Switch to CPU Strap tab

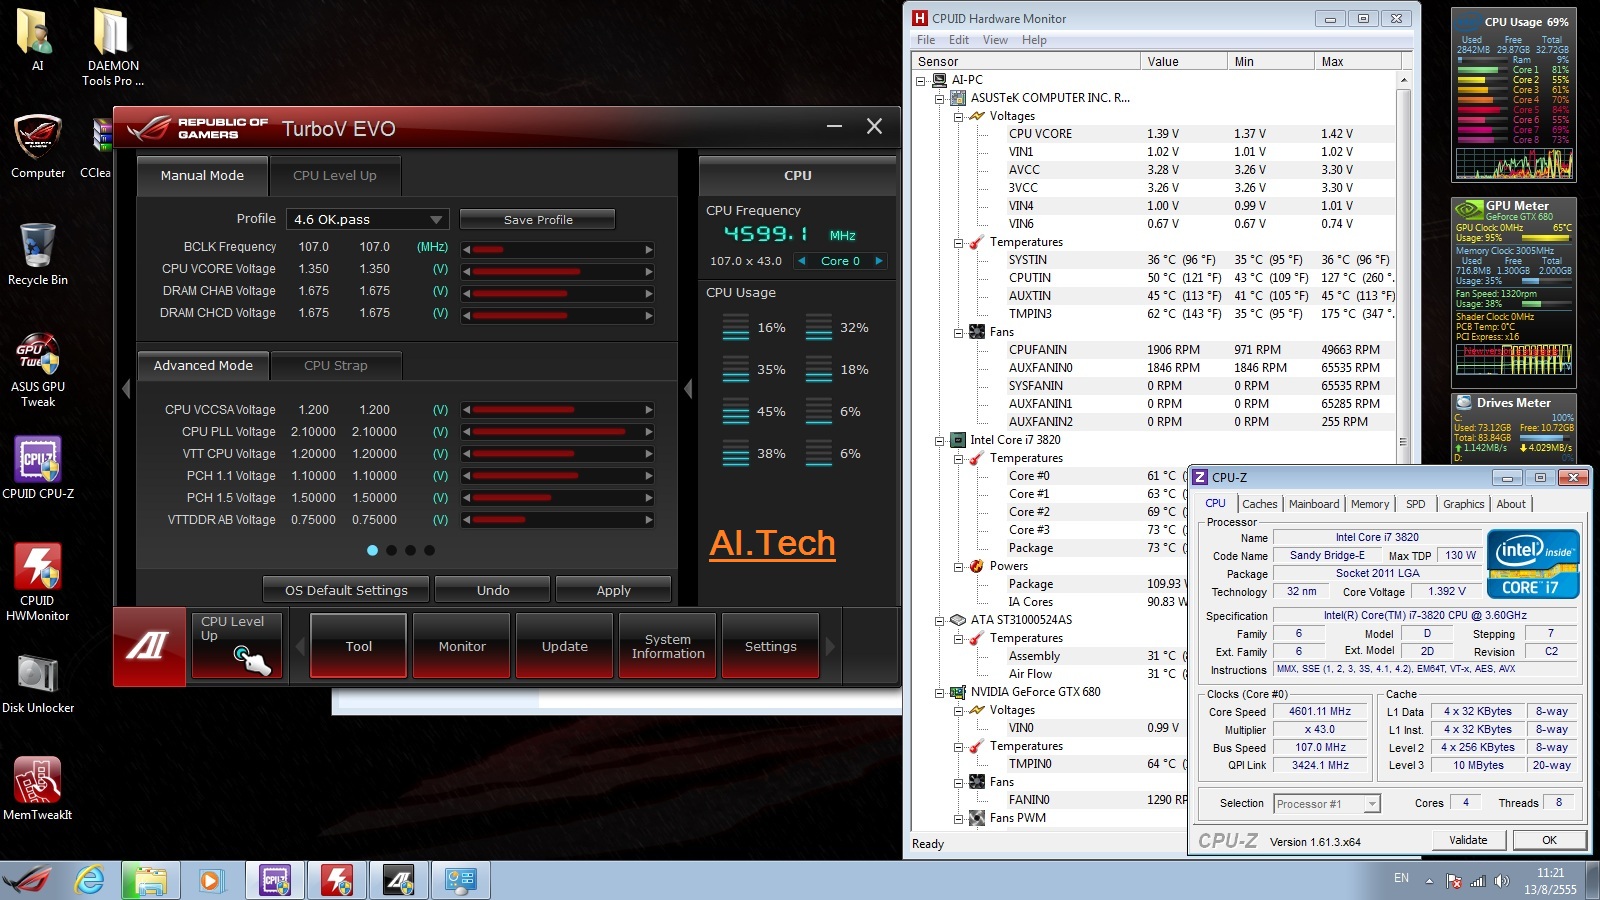(336, 366)
